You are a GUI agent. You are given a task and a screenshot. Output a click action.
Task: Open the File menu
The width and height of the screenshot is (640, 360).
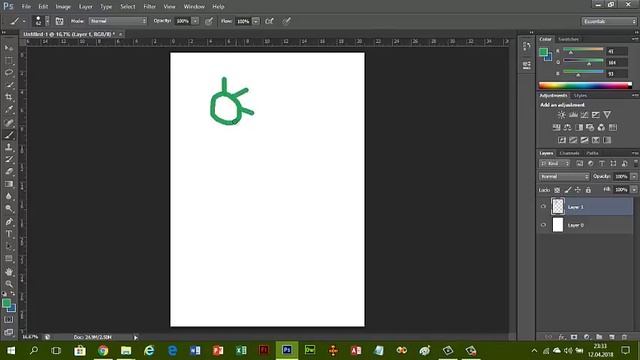(26, 7)
